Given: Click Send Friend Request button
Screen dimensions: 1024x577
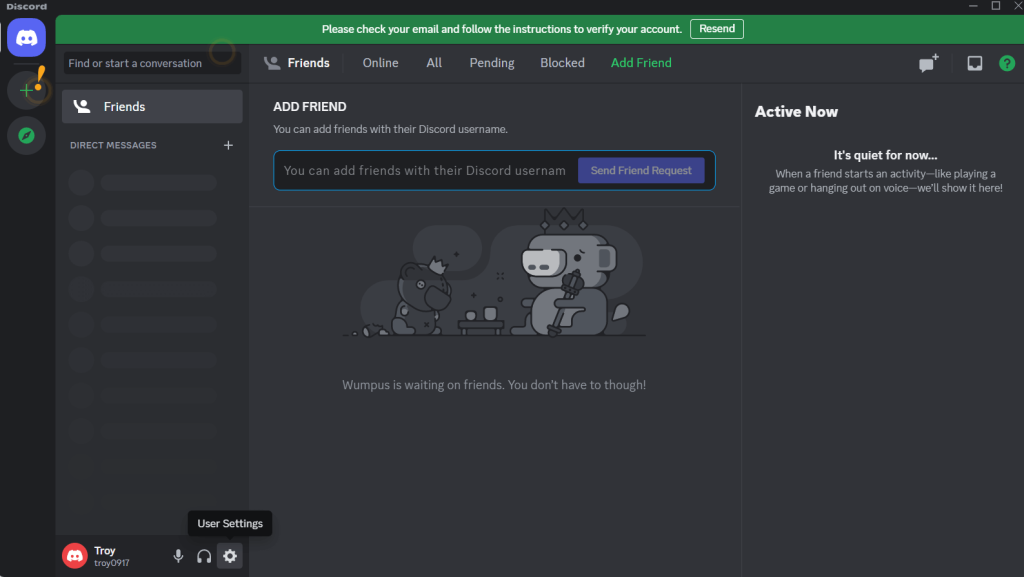Looking at the screenshot, I should point(641,170).
